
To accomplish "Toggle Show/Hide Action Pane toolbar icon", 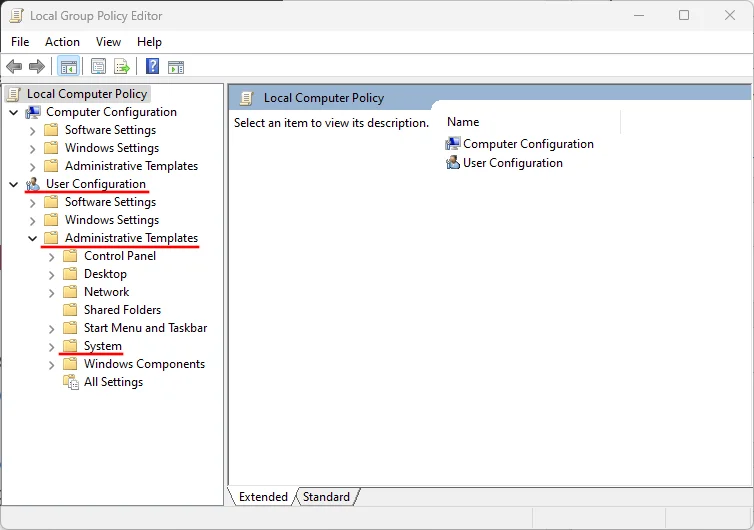I will [x=176, y=67].
